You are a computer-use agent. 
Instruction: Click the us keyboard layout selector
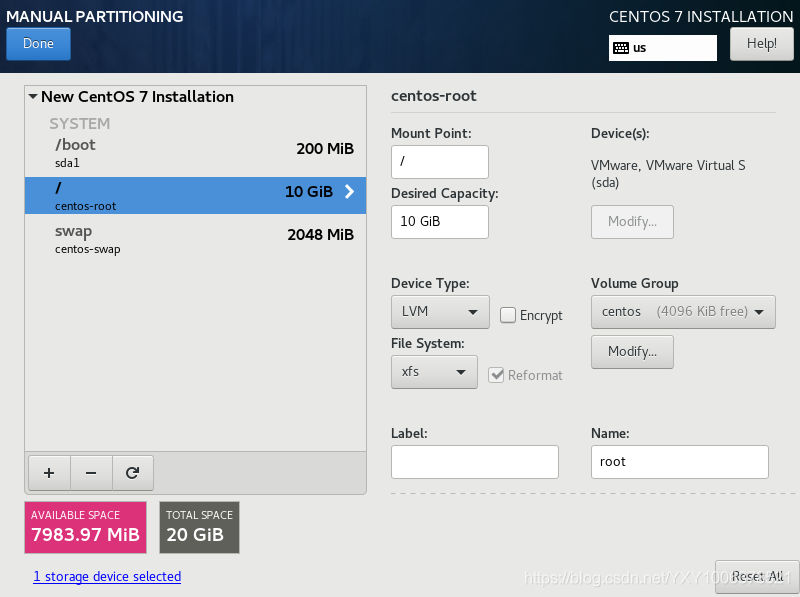point(663,48)
